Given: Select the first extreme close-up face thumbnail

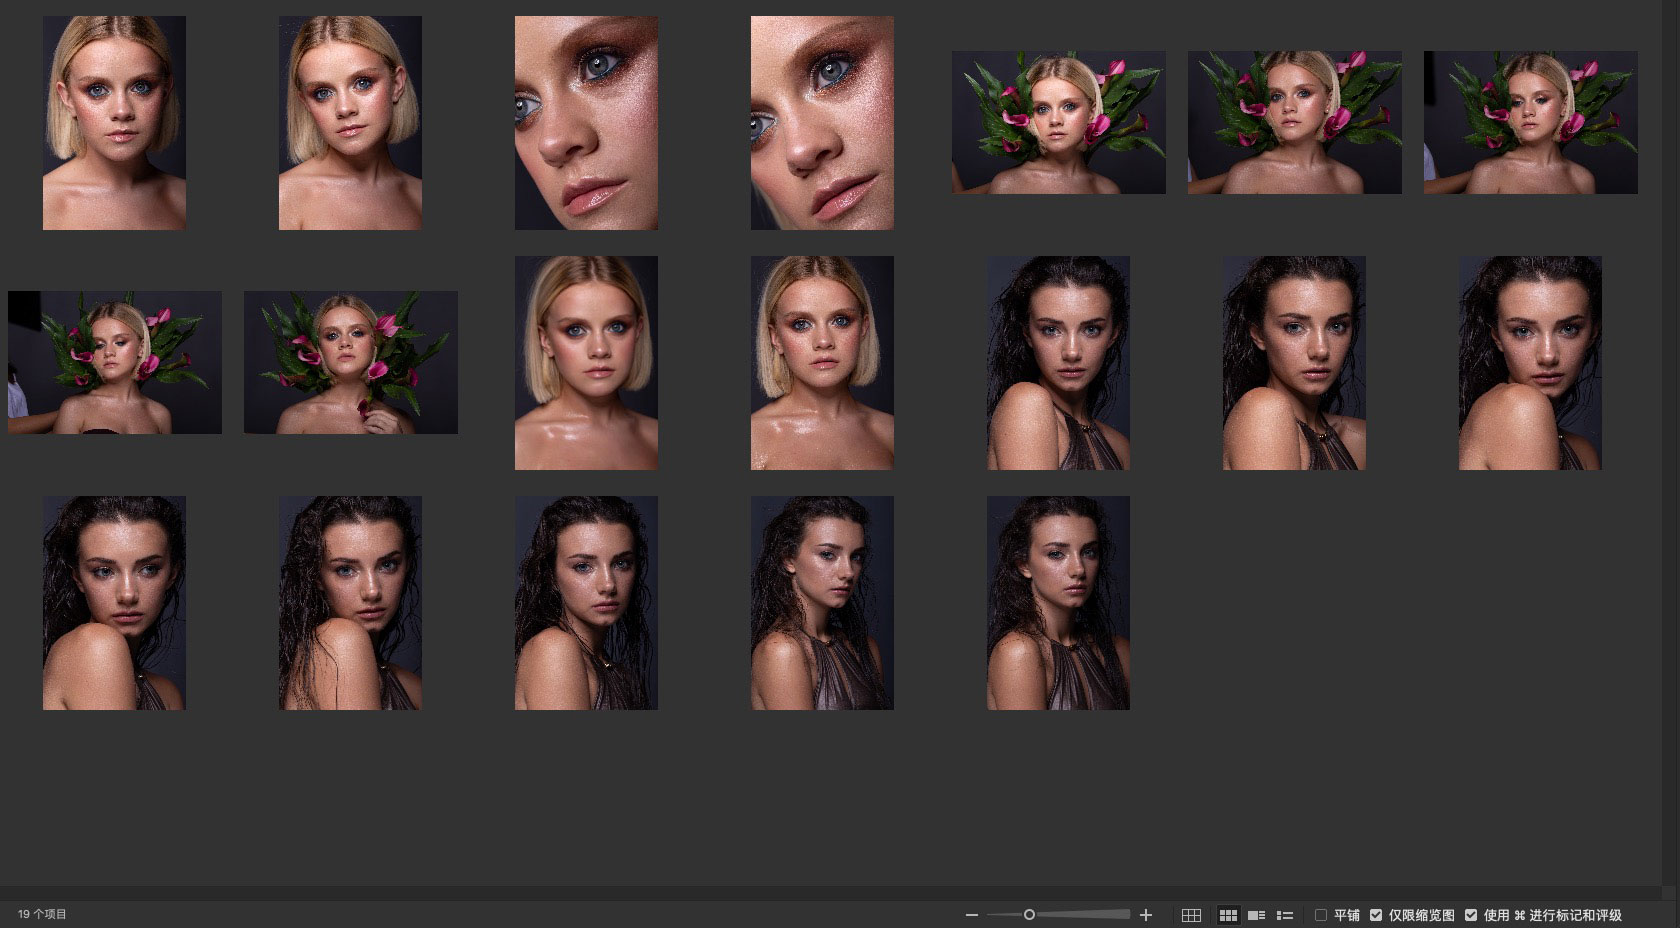Looking at the screenshot, I should [586, 123].
